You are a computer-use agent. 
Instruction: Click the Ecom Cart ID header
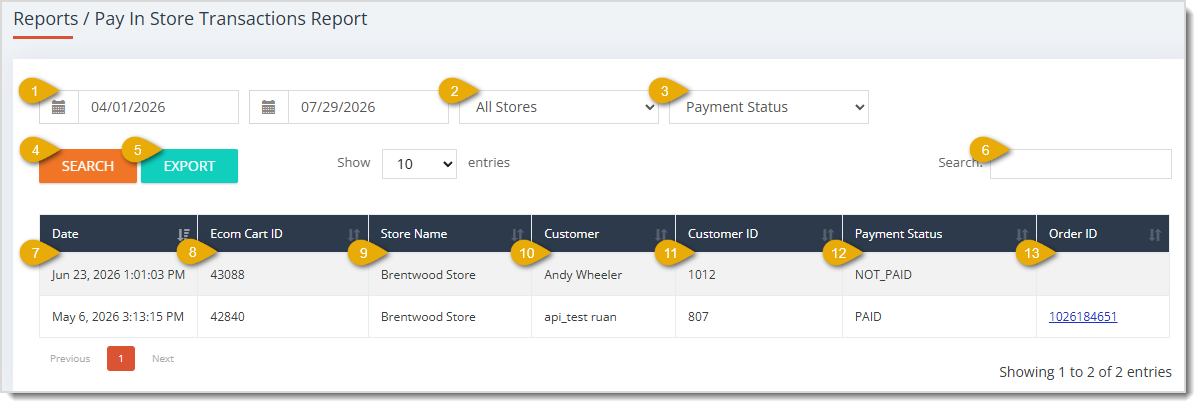(x=283, y=234)
